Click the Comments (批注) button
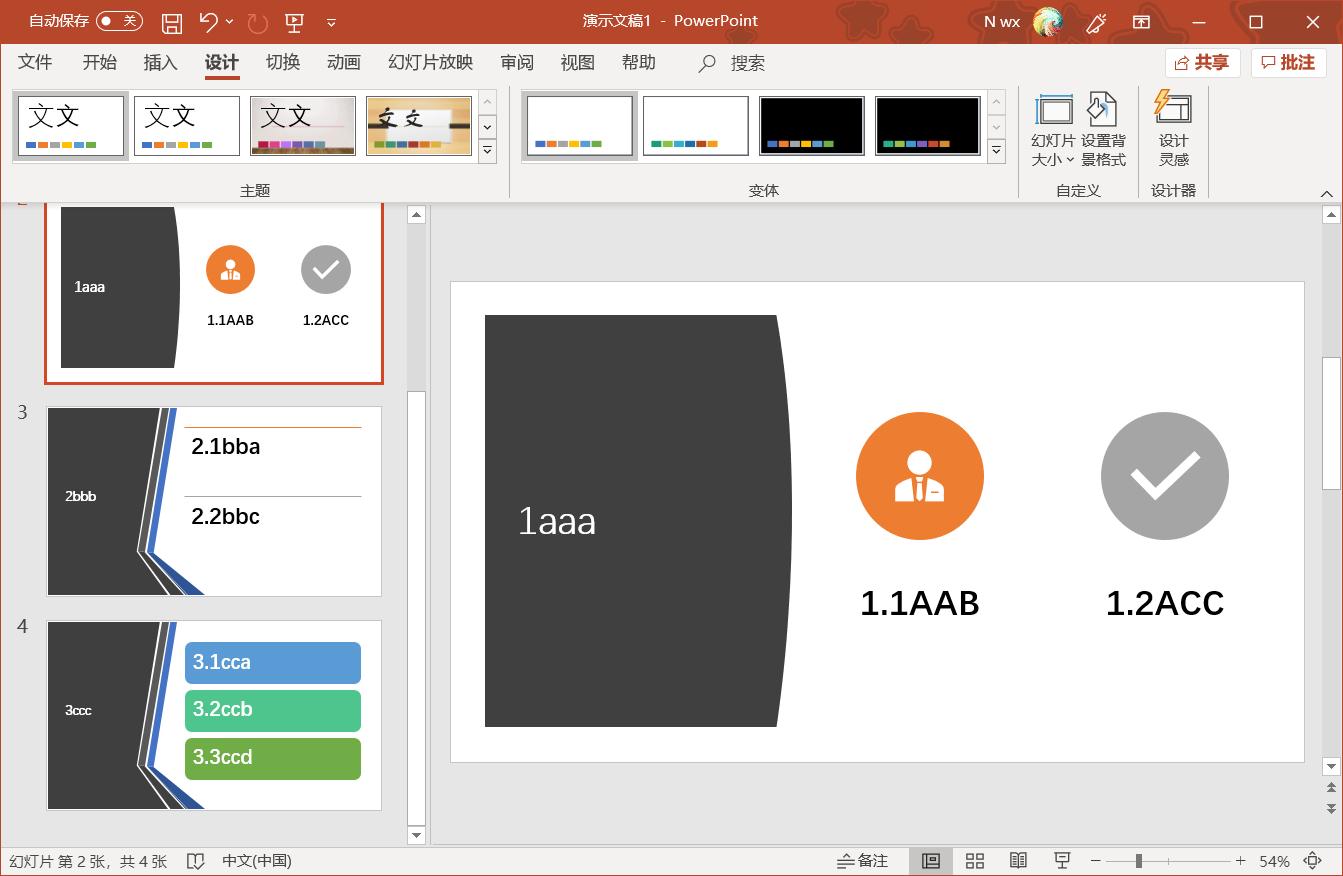Viewport: 1343px width, 876px height. pos(1288,63)
